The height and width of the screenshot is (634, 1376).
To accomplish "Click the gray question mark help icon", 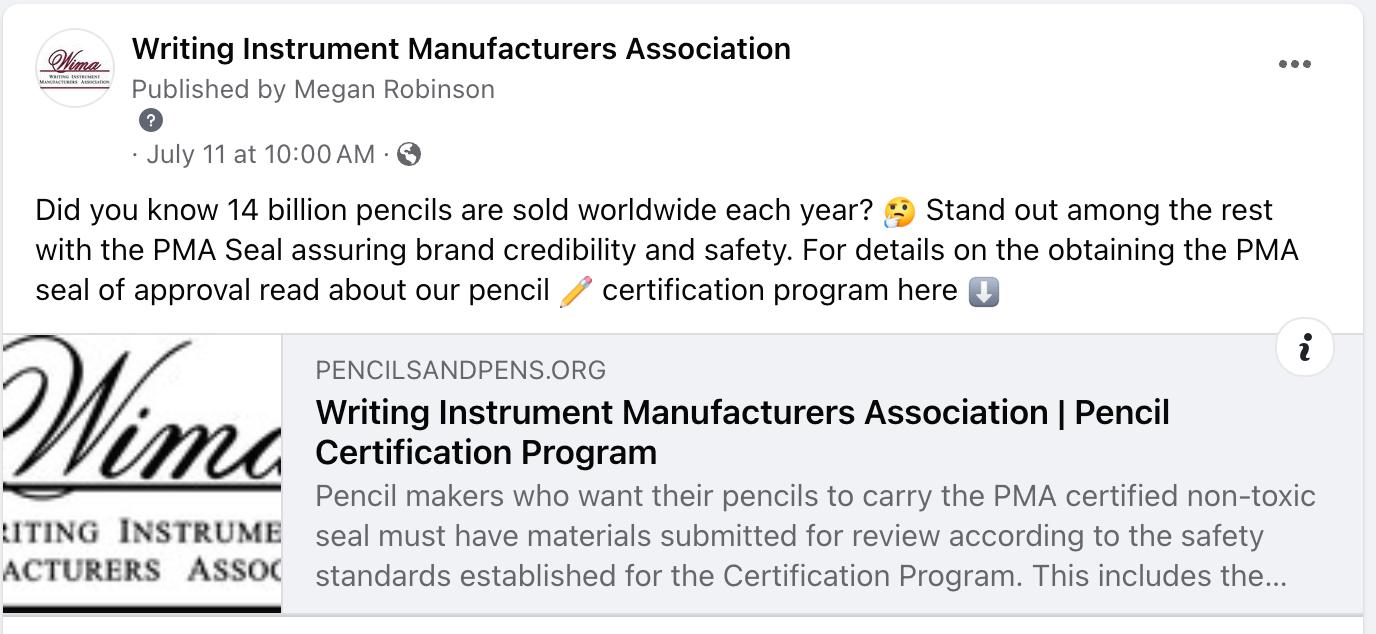I will click(150, 120).
